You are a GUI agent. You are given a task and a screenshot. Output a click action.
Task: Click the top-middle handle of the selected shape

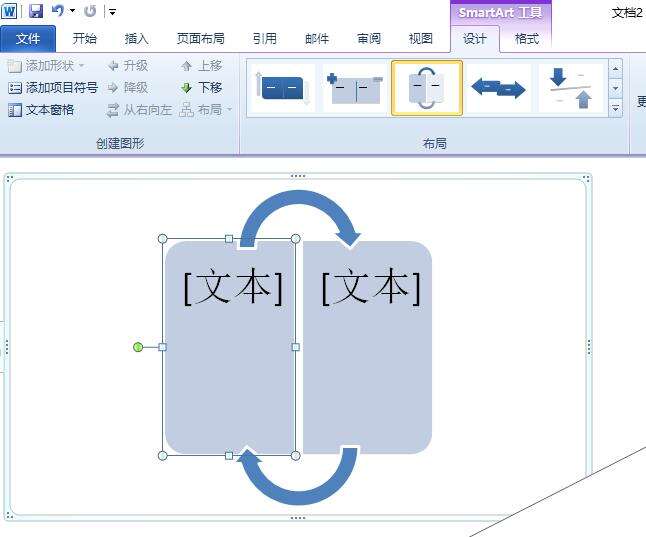(x=229, y=239)
